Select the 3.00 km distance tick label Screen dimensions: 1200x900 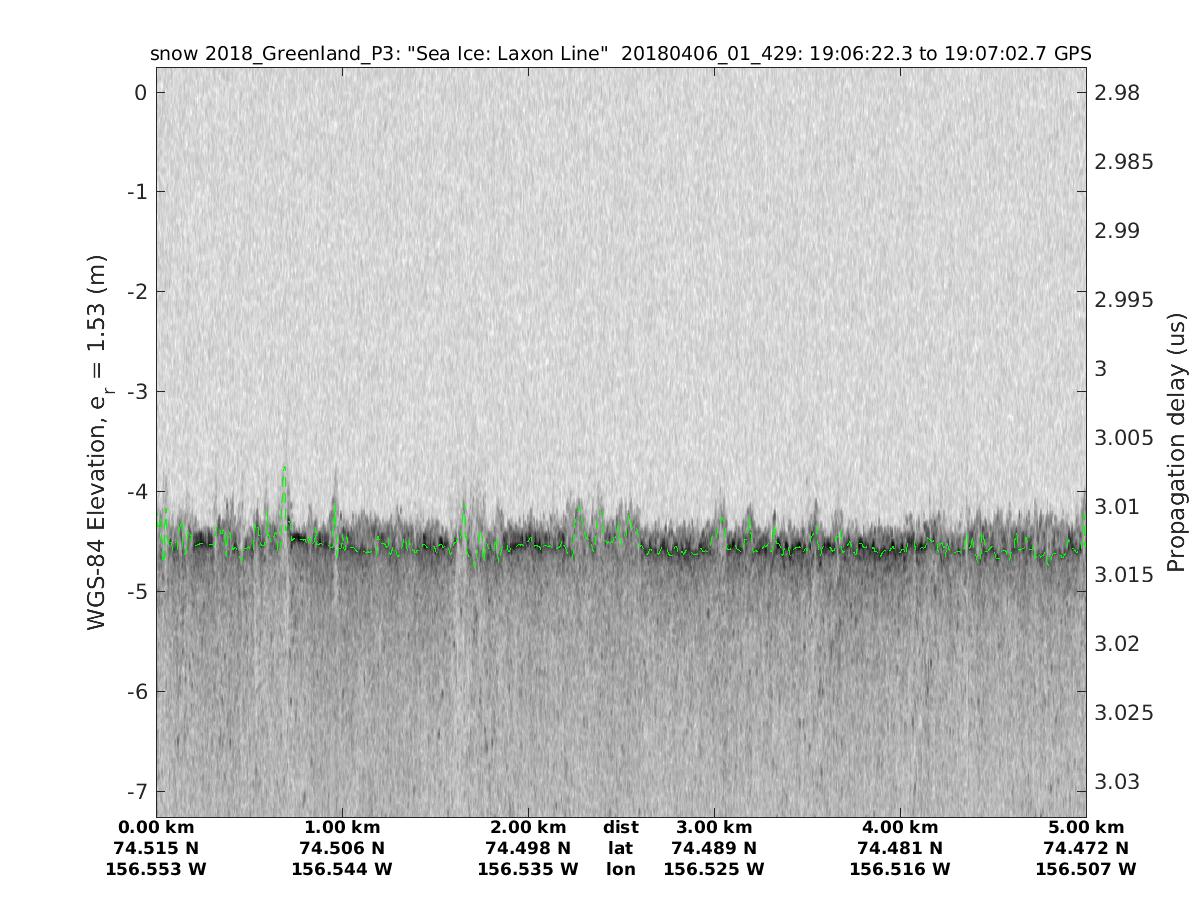click(x=714, y=828)
